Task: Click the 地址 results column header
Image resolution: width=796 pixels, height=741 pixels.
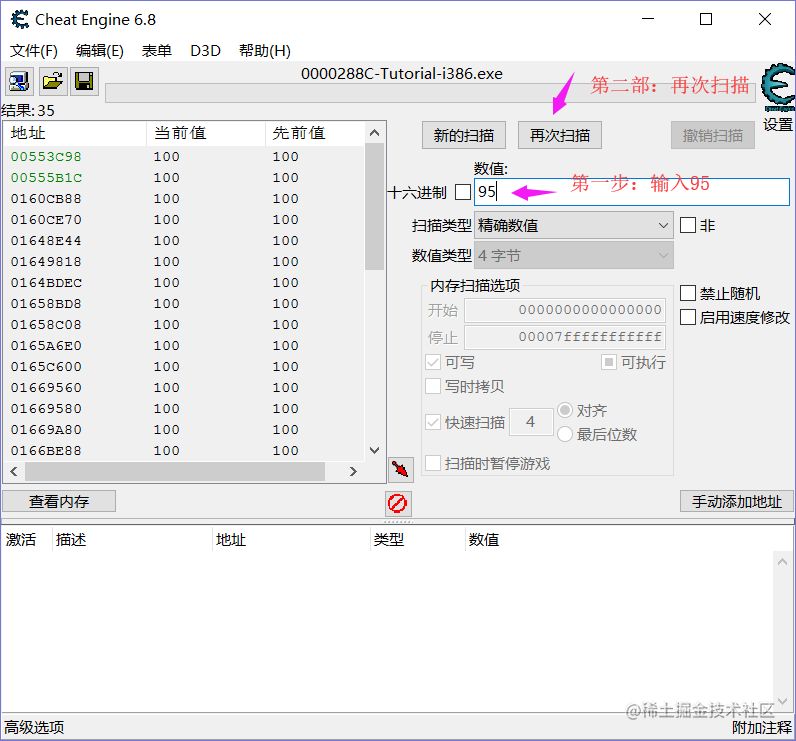Action: [x=75, y=133]
